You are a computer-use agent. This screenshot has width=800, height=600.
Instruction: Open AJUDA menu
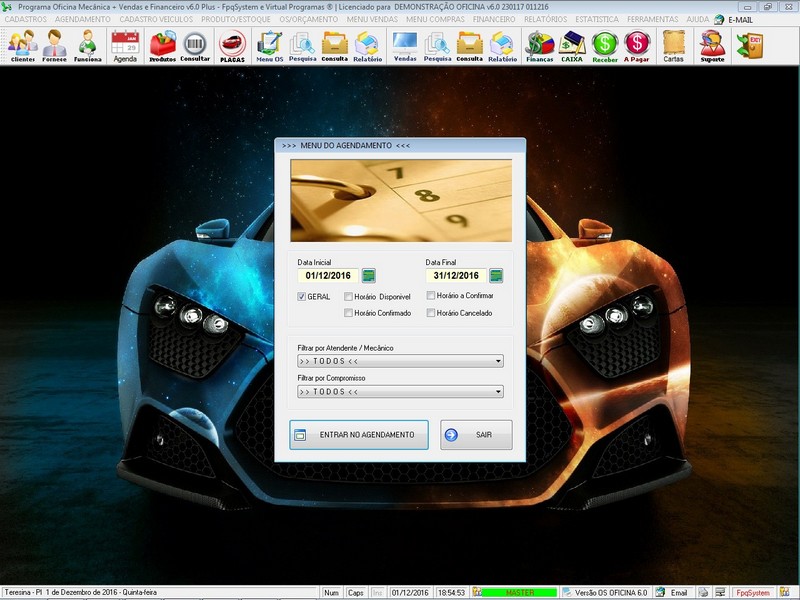tap(697, 19)
